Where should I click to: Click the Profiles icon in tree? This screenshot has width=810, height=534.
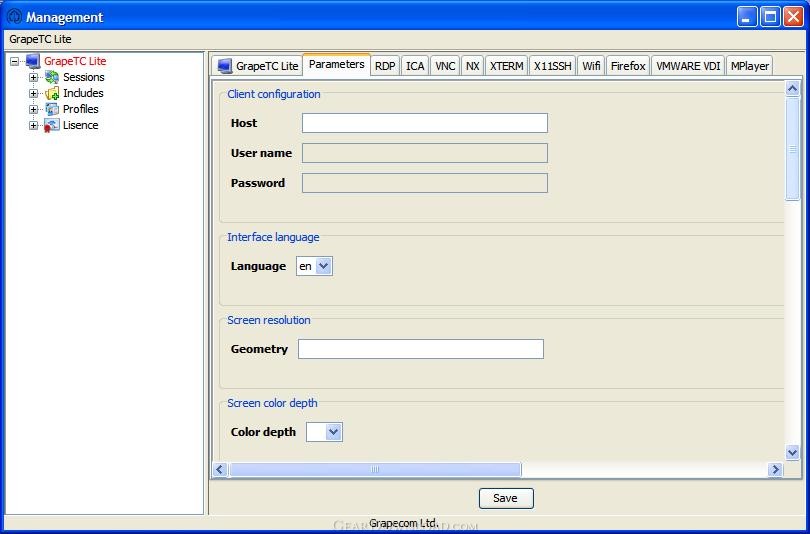(x=52, y=109)
